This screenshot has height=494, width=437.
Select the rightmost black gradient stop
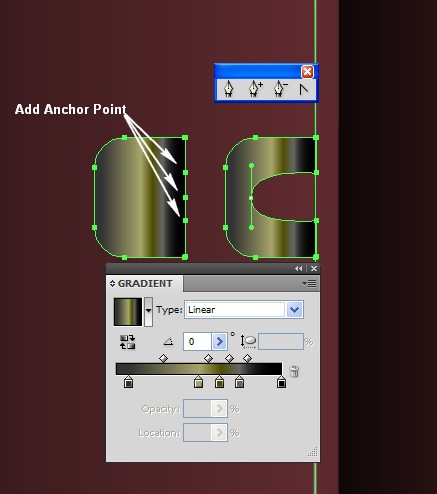tap(281, 382)
